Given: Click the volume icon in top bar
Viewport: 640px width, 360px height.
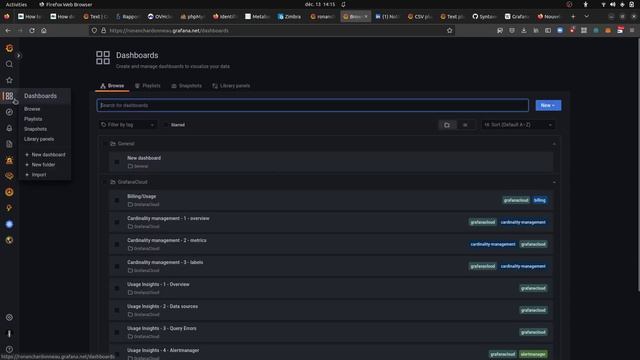Looking at the screenshot, I should tap(612, 4).
